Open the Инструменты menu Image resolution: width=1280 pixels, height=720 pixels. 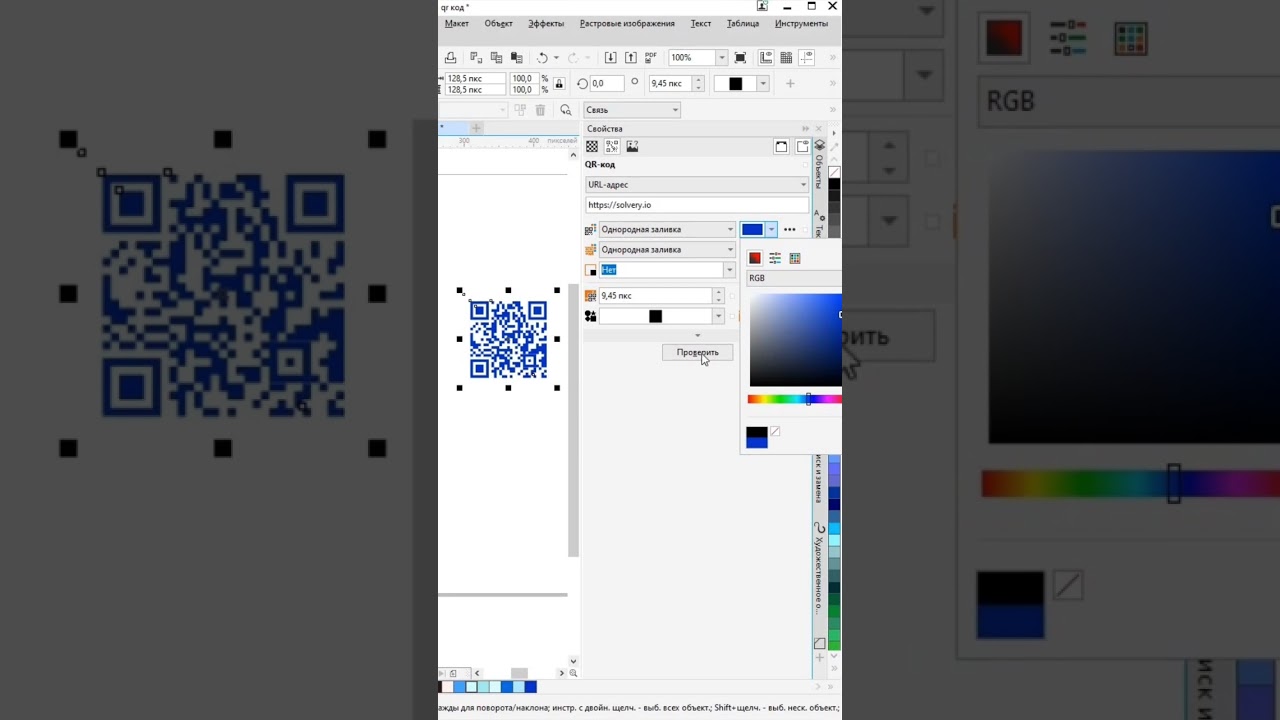801,23
